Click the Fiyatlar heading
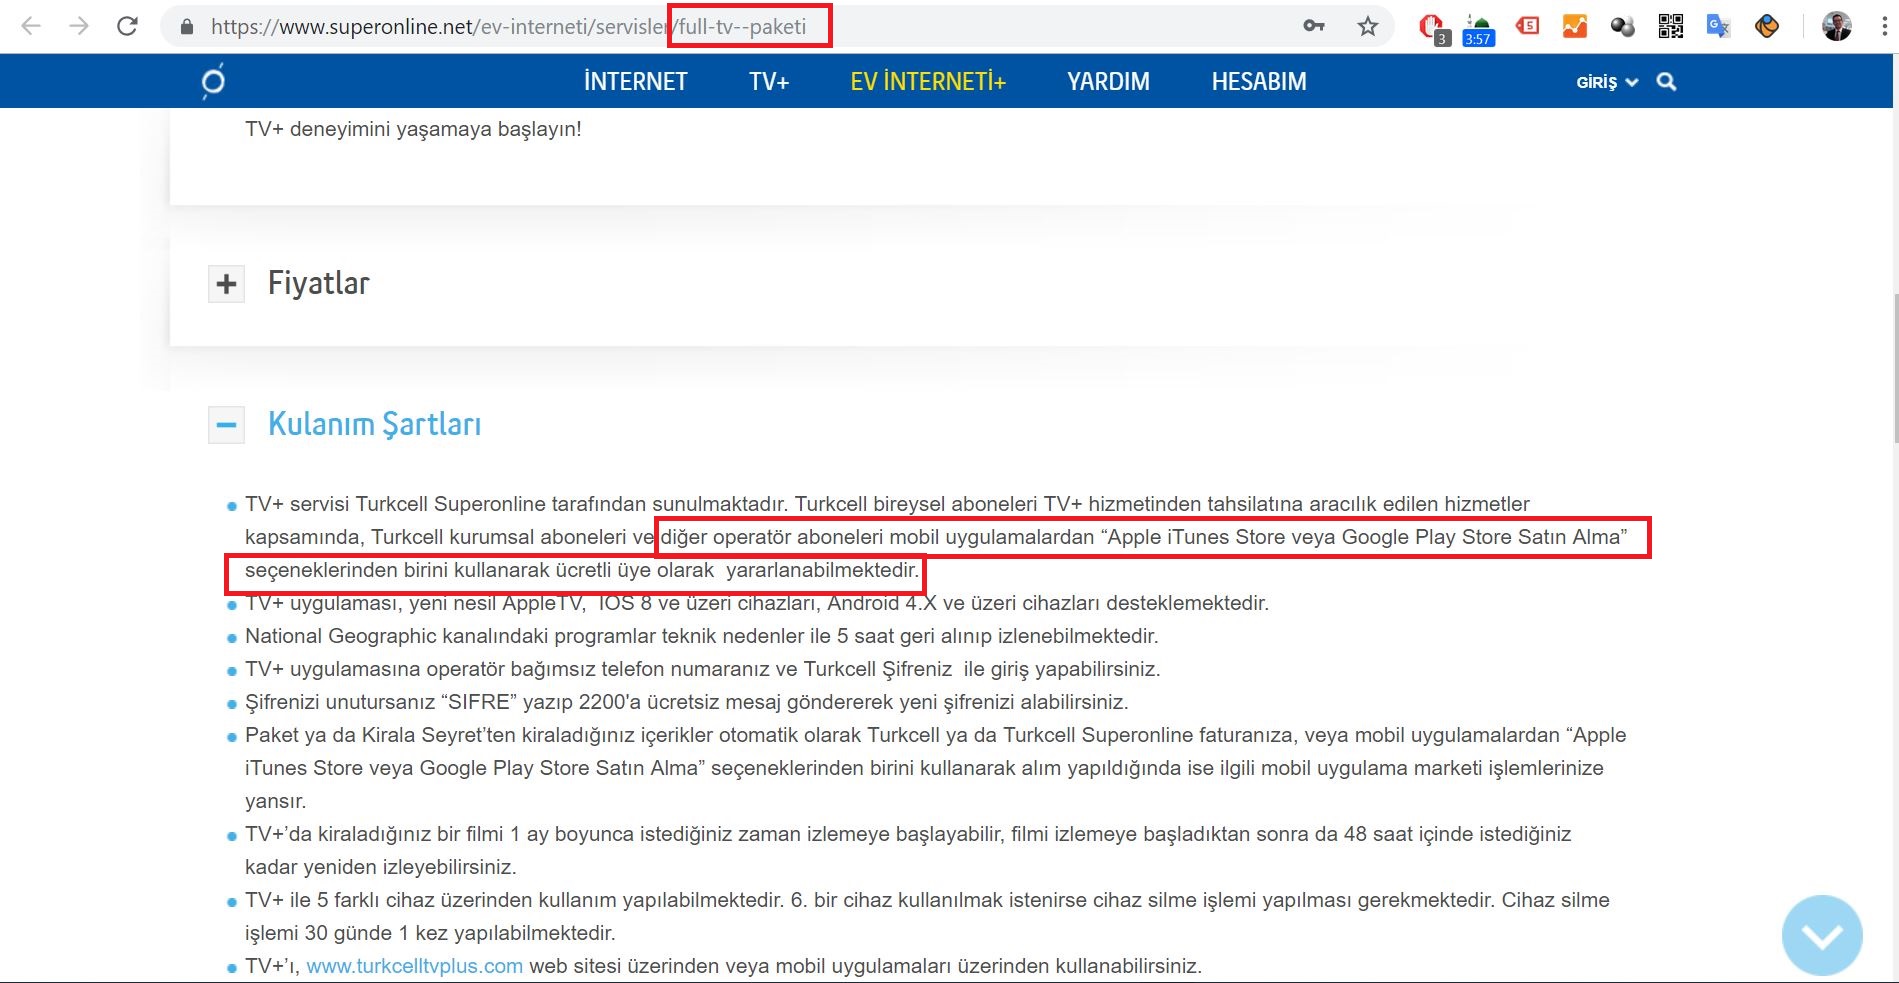This screenshot has height=983, width=1899. click(319, 283)
